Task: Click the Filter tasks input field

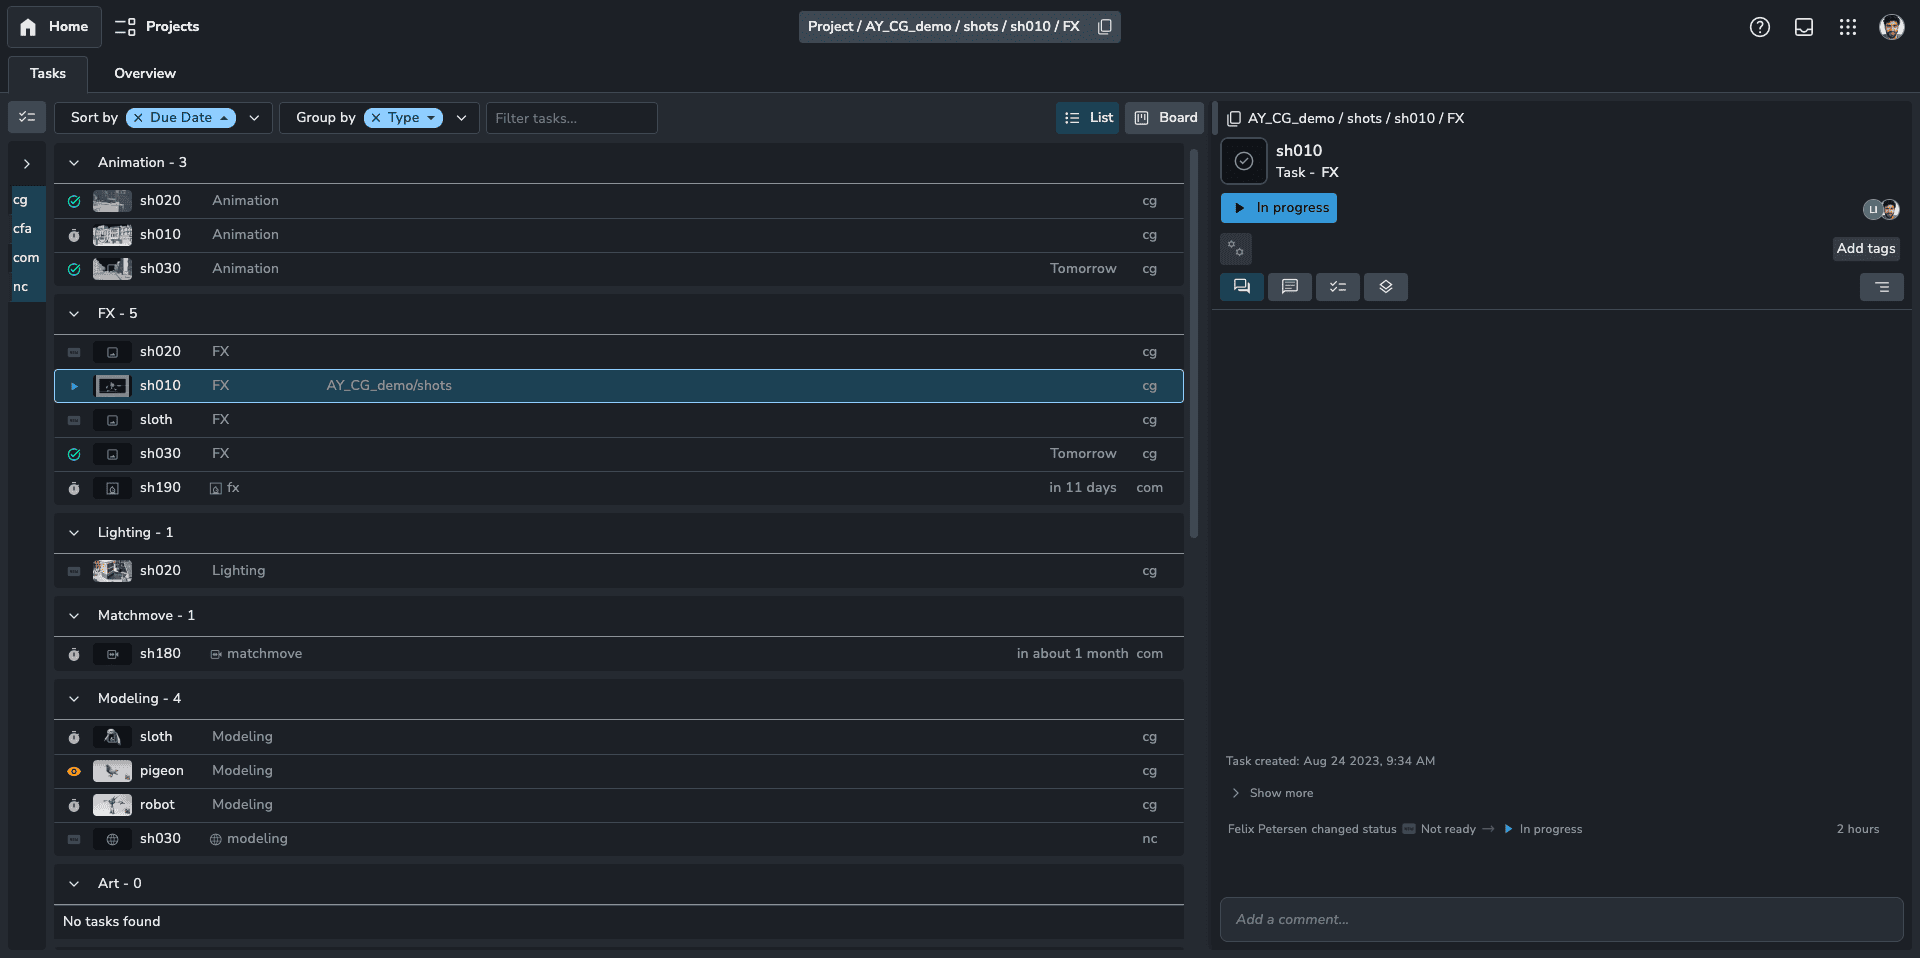Action: (x=571, y=118)
